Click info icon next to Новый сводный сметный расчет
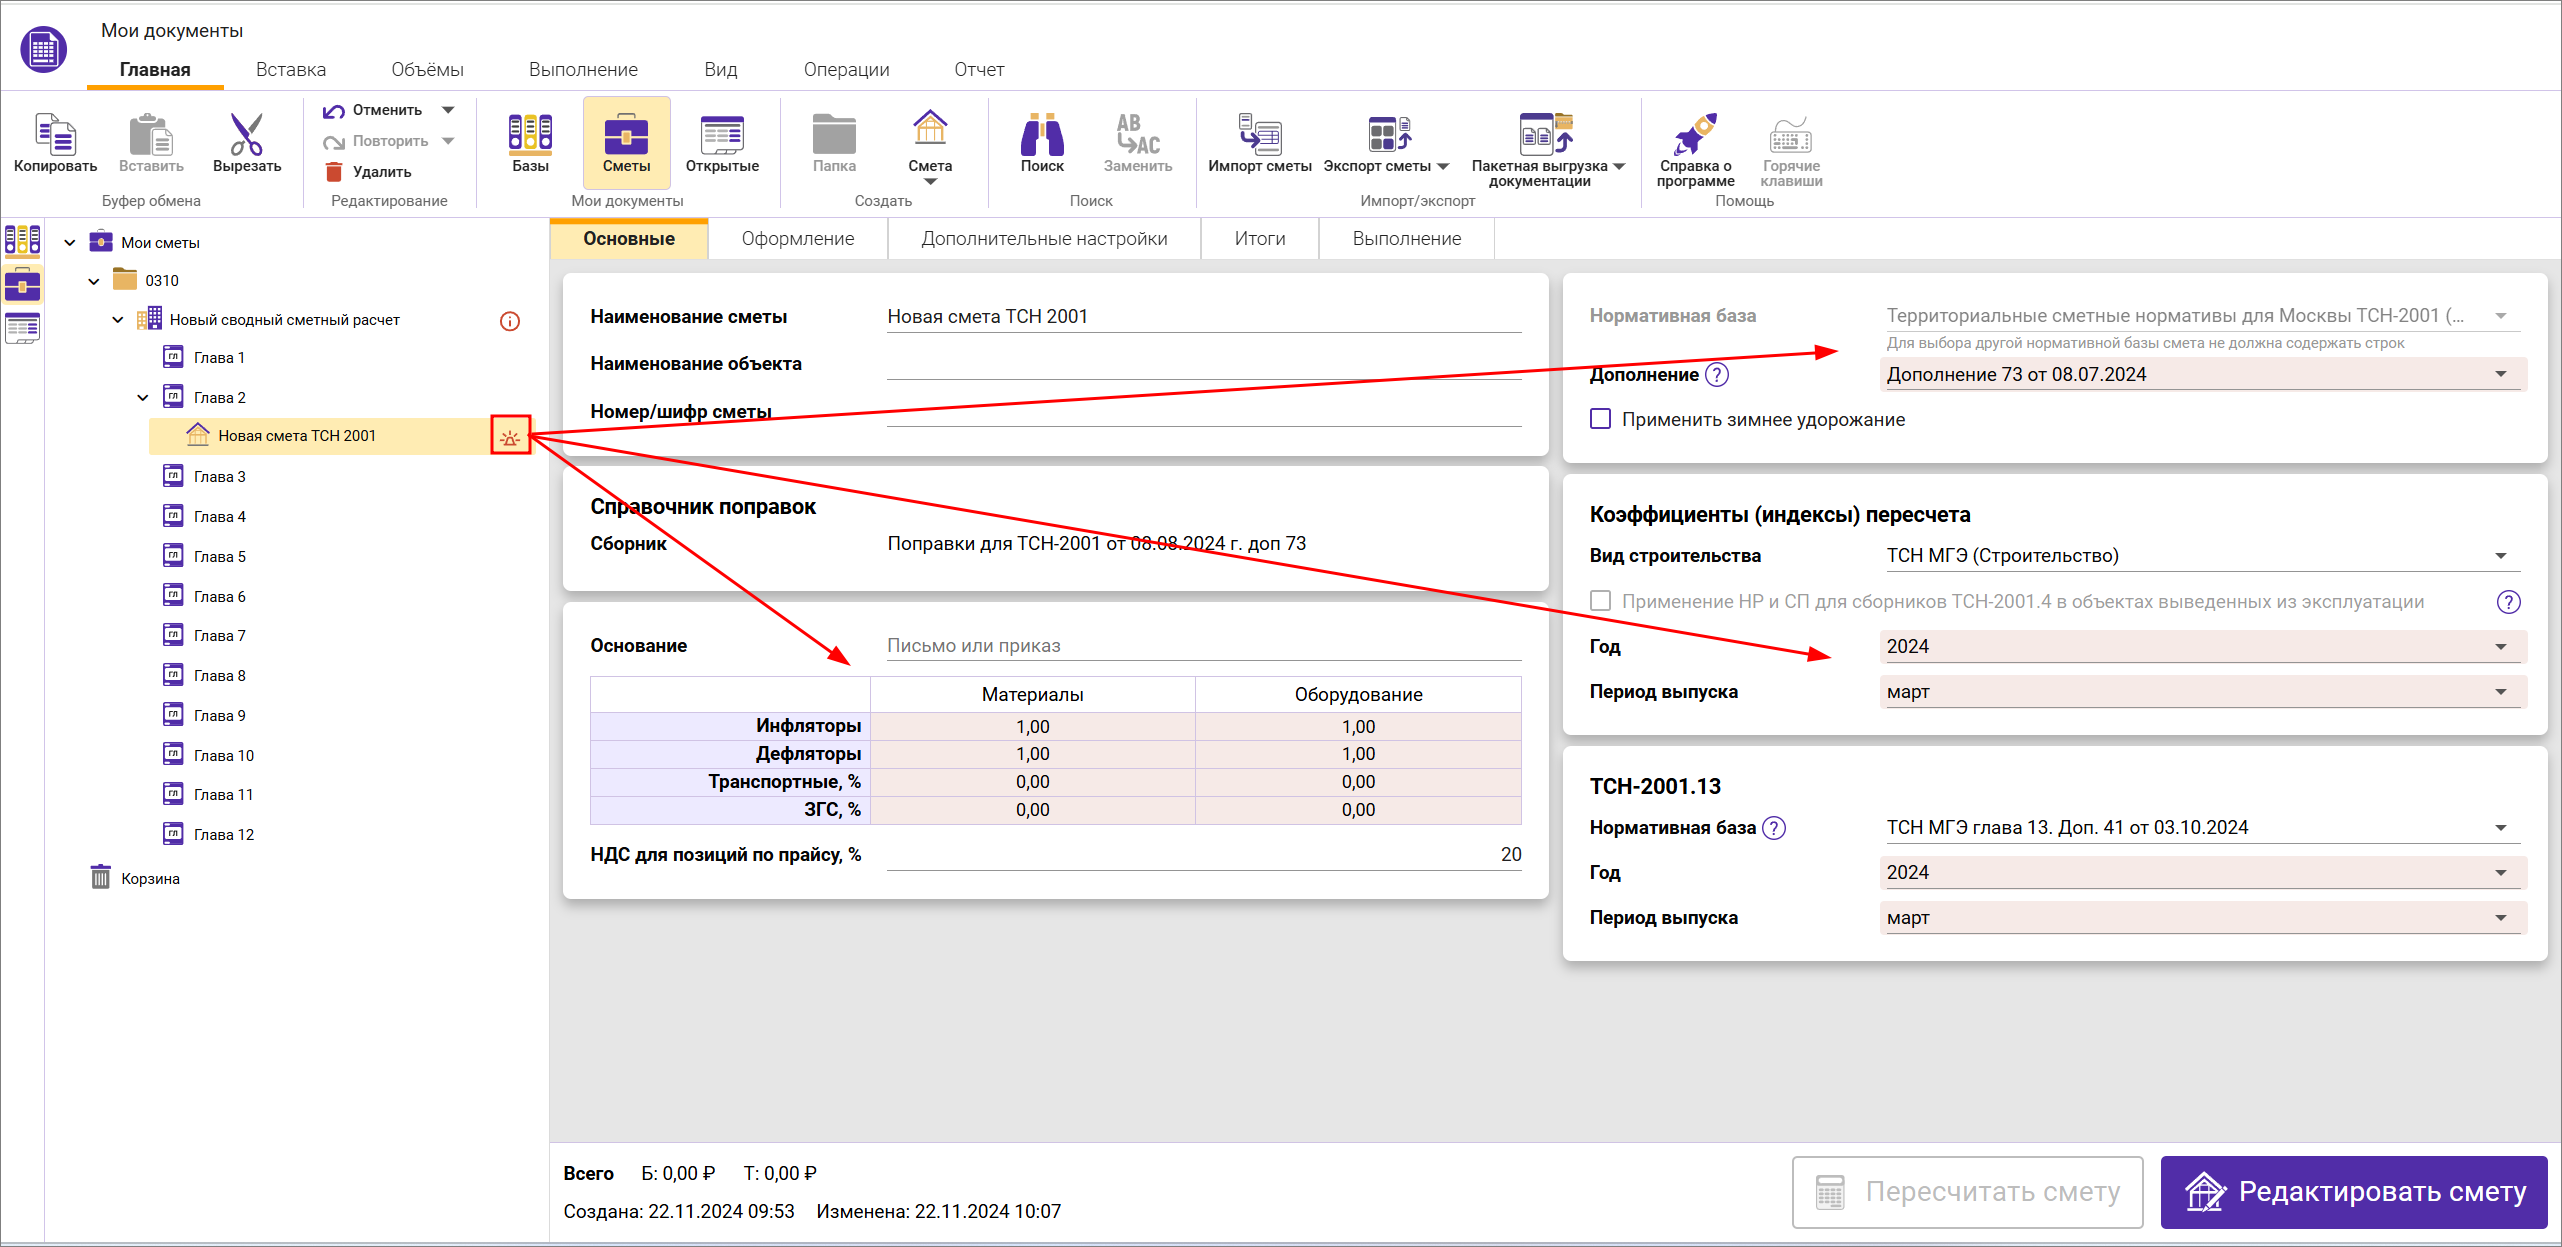This screenshot has width=2562, height=1247. click(x=510, y=321)
